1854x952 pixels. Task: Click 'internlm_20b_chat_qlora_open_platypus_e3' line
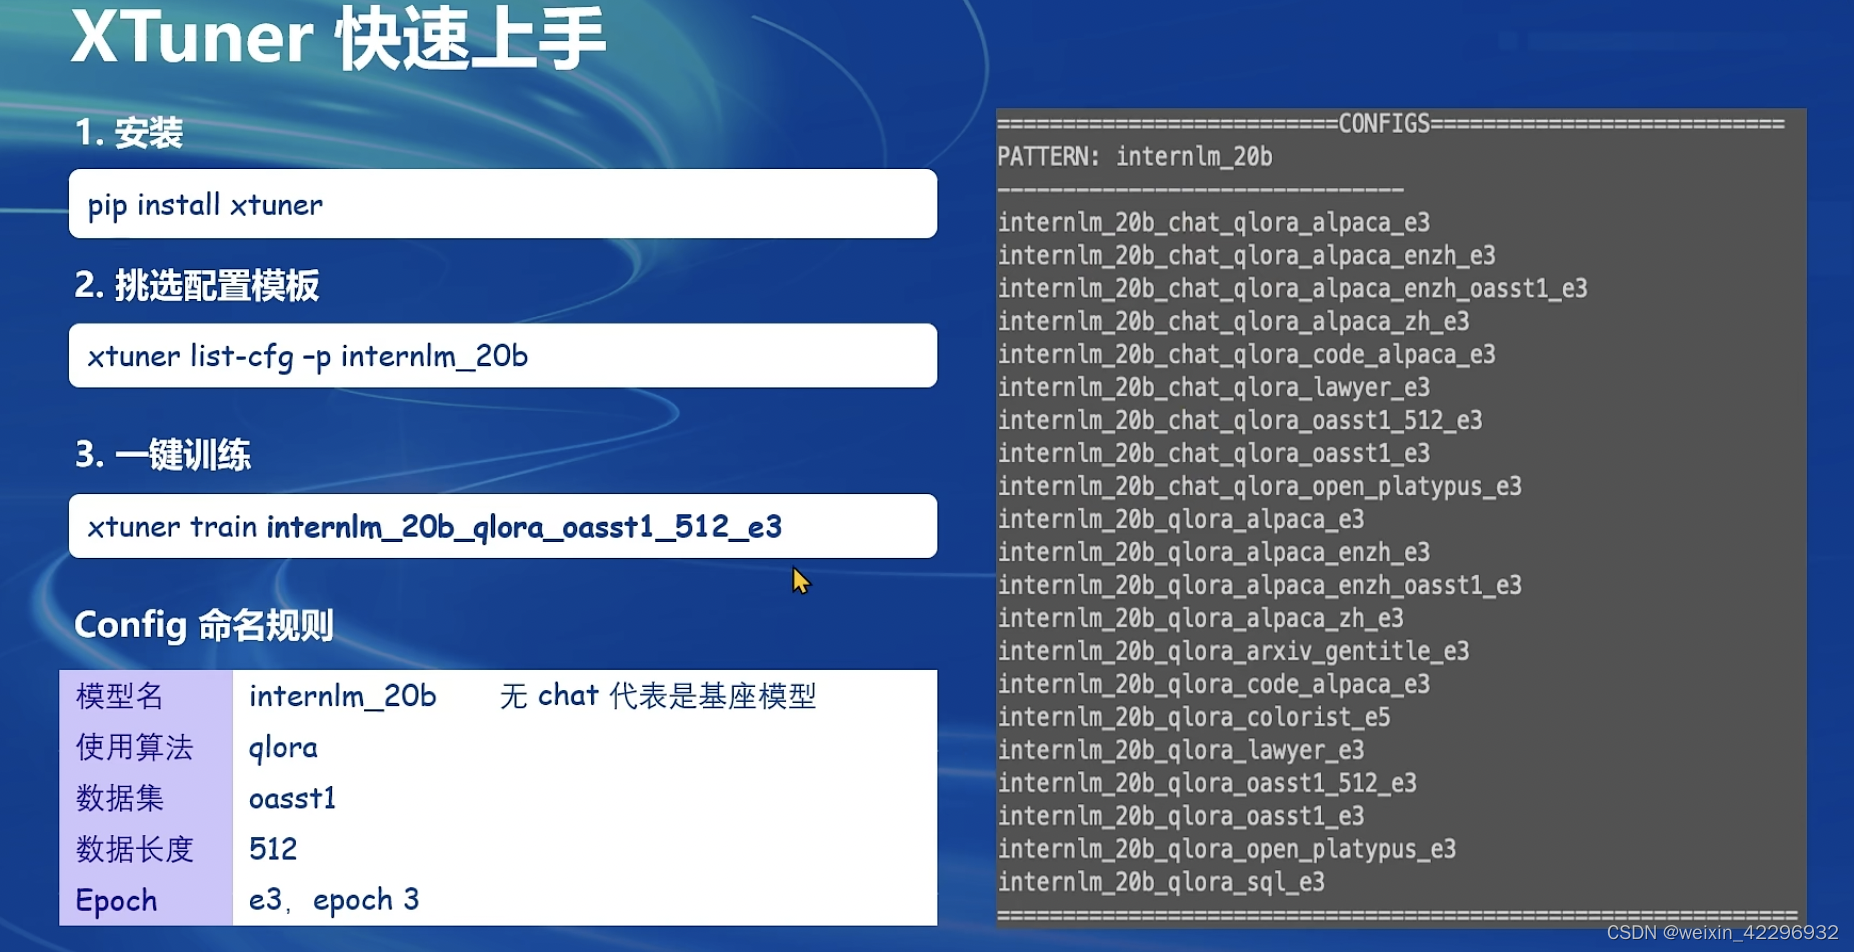pos(1260,487)
